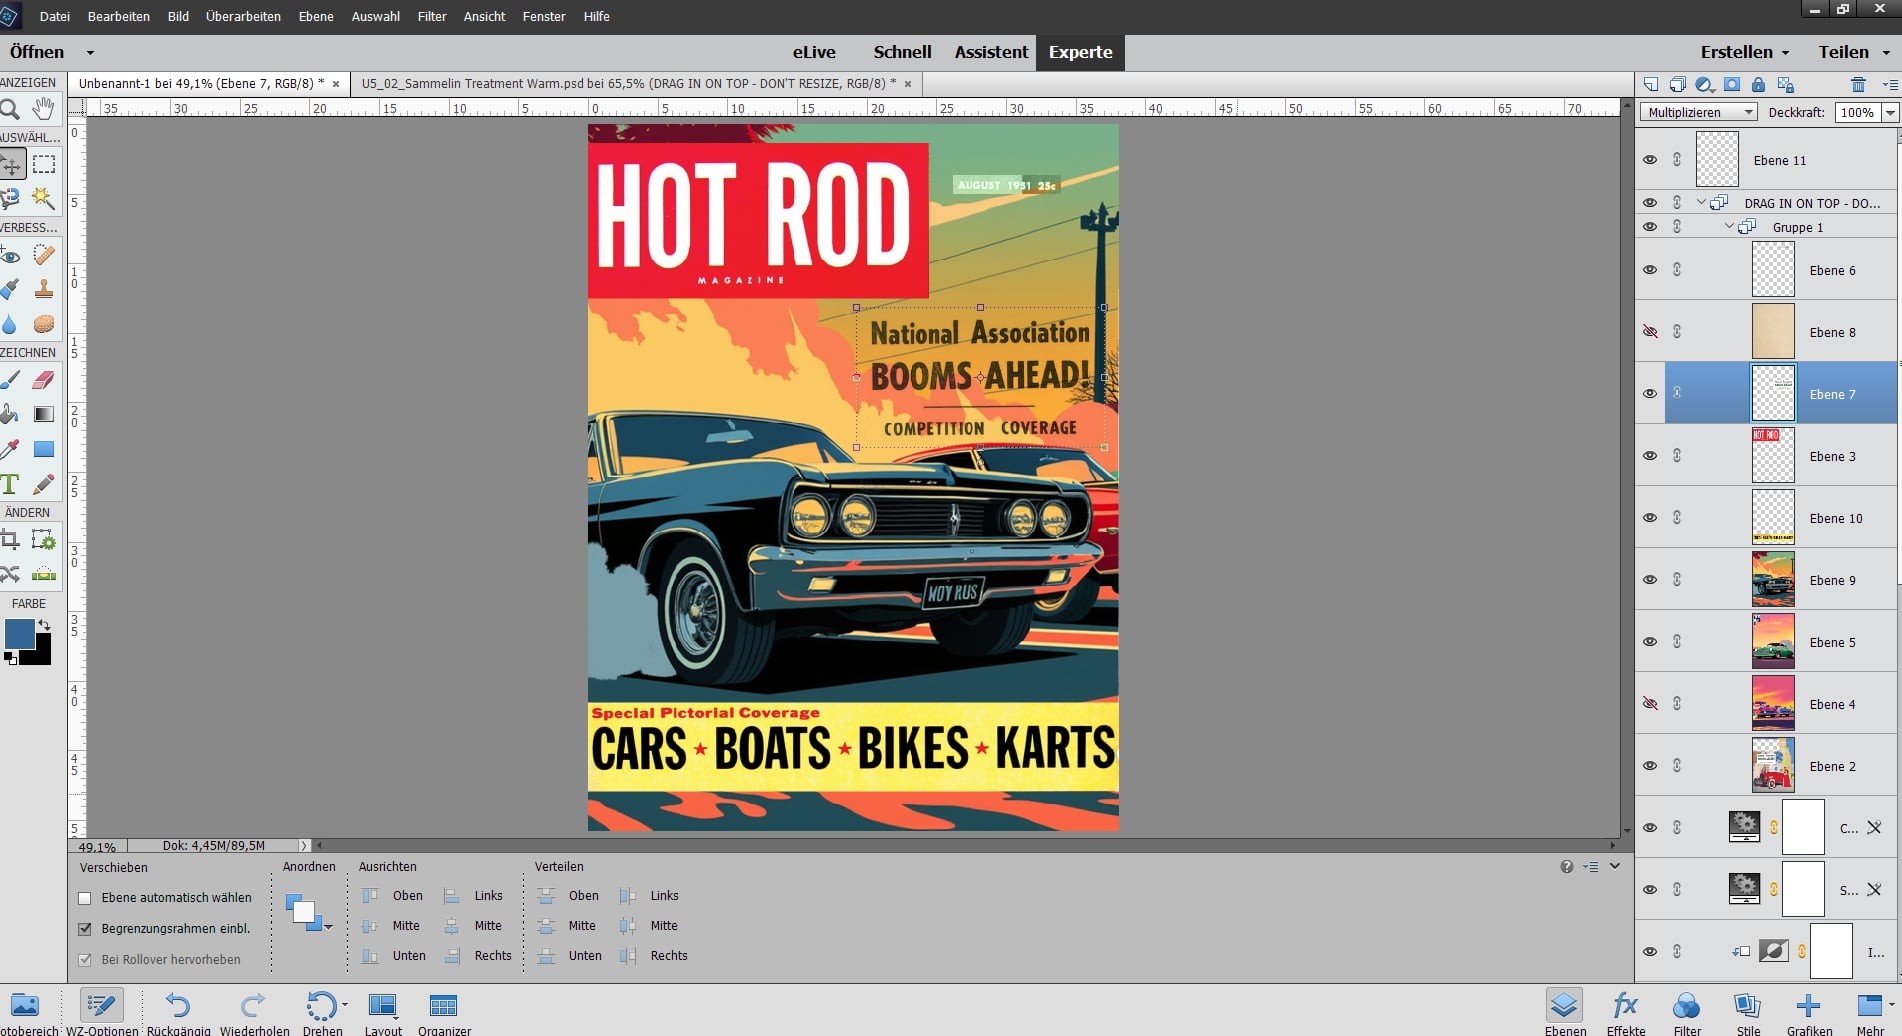Select the Blur water drop tool

[x=10, y=324]
